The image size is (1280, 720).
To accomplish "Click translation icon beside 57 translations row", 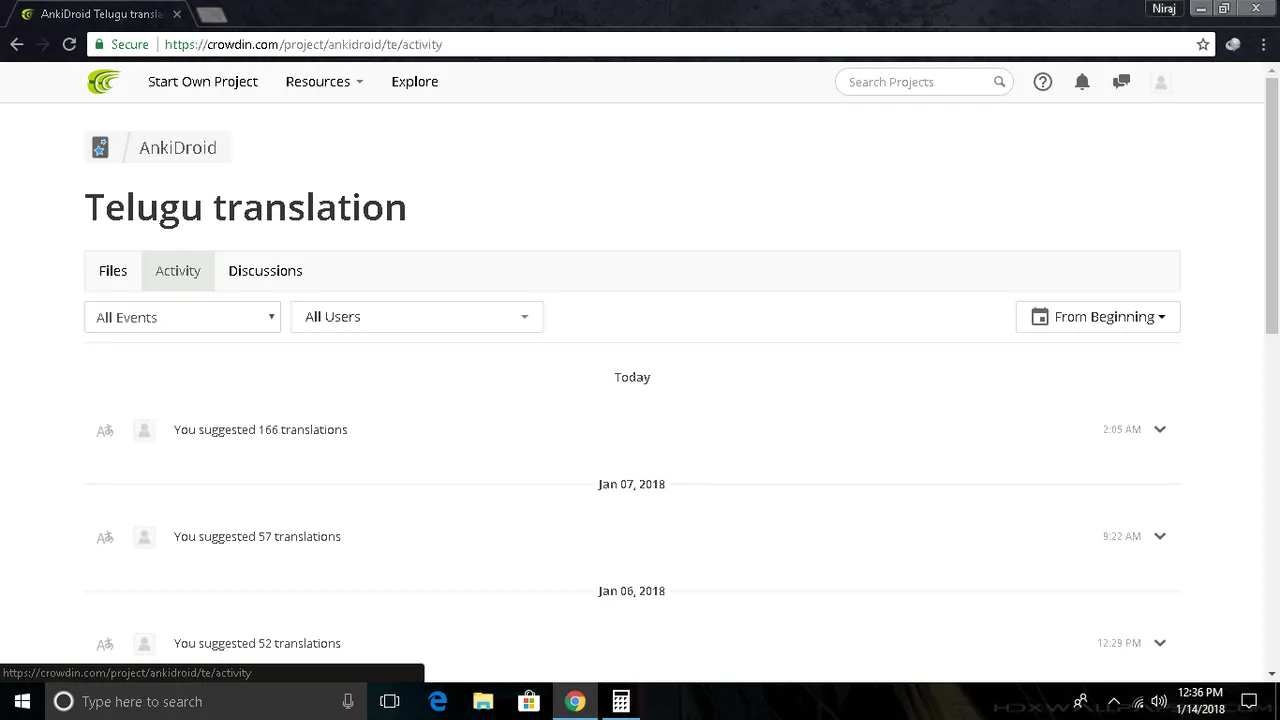I will coord(105,538).
